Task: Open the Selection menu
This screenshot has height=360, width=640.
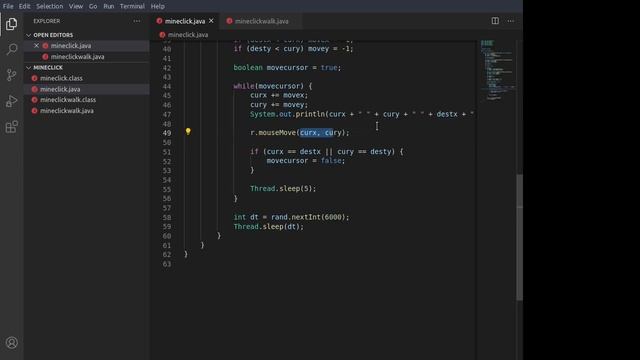Action: click(49, 6)
